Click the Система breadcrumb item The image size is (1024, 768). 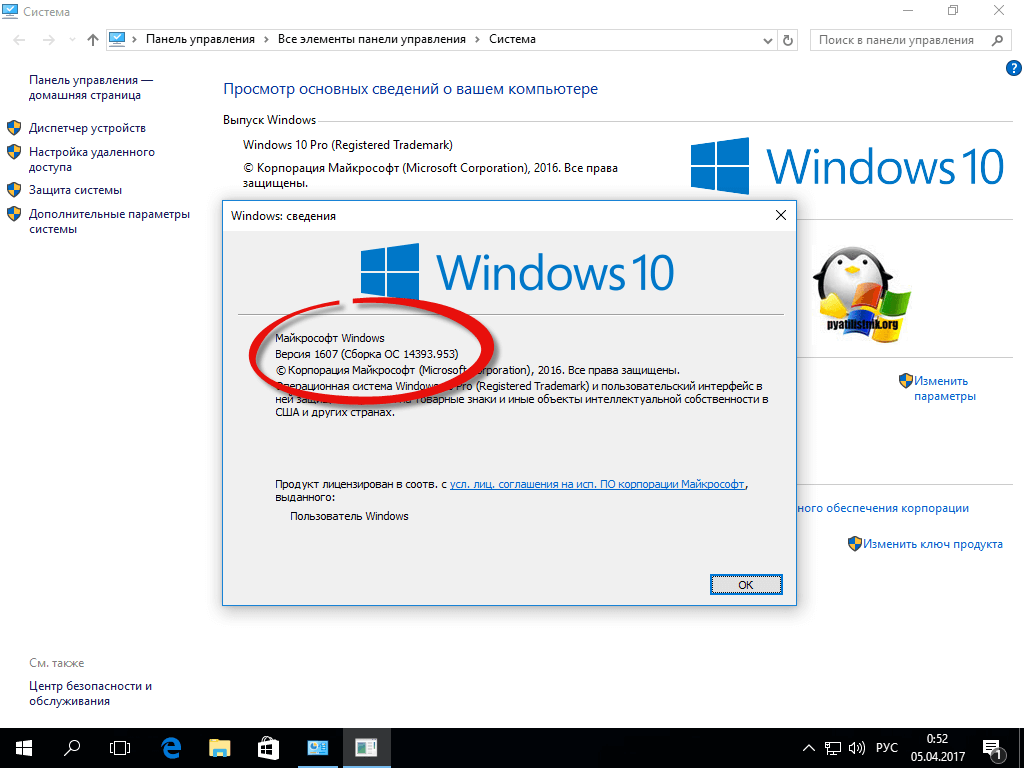513,39
